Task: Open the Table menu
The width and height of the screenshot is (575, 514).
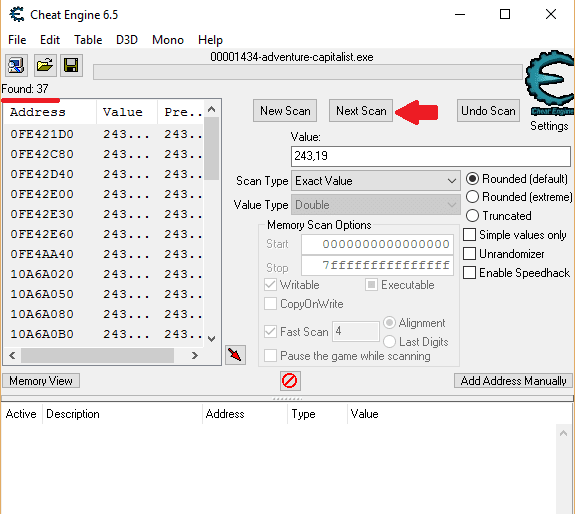Action: (x=88, y=40)
